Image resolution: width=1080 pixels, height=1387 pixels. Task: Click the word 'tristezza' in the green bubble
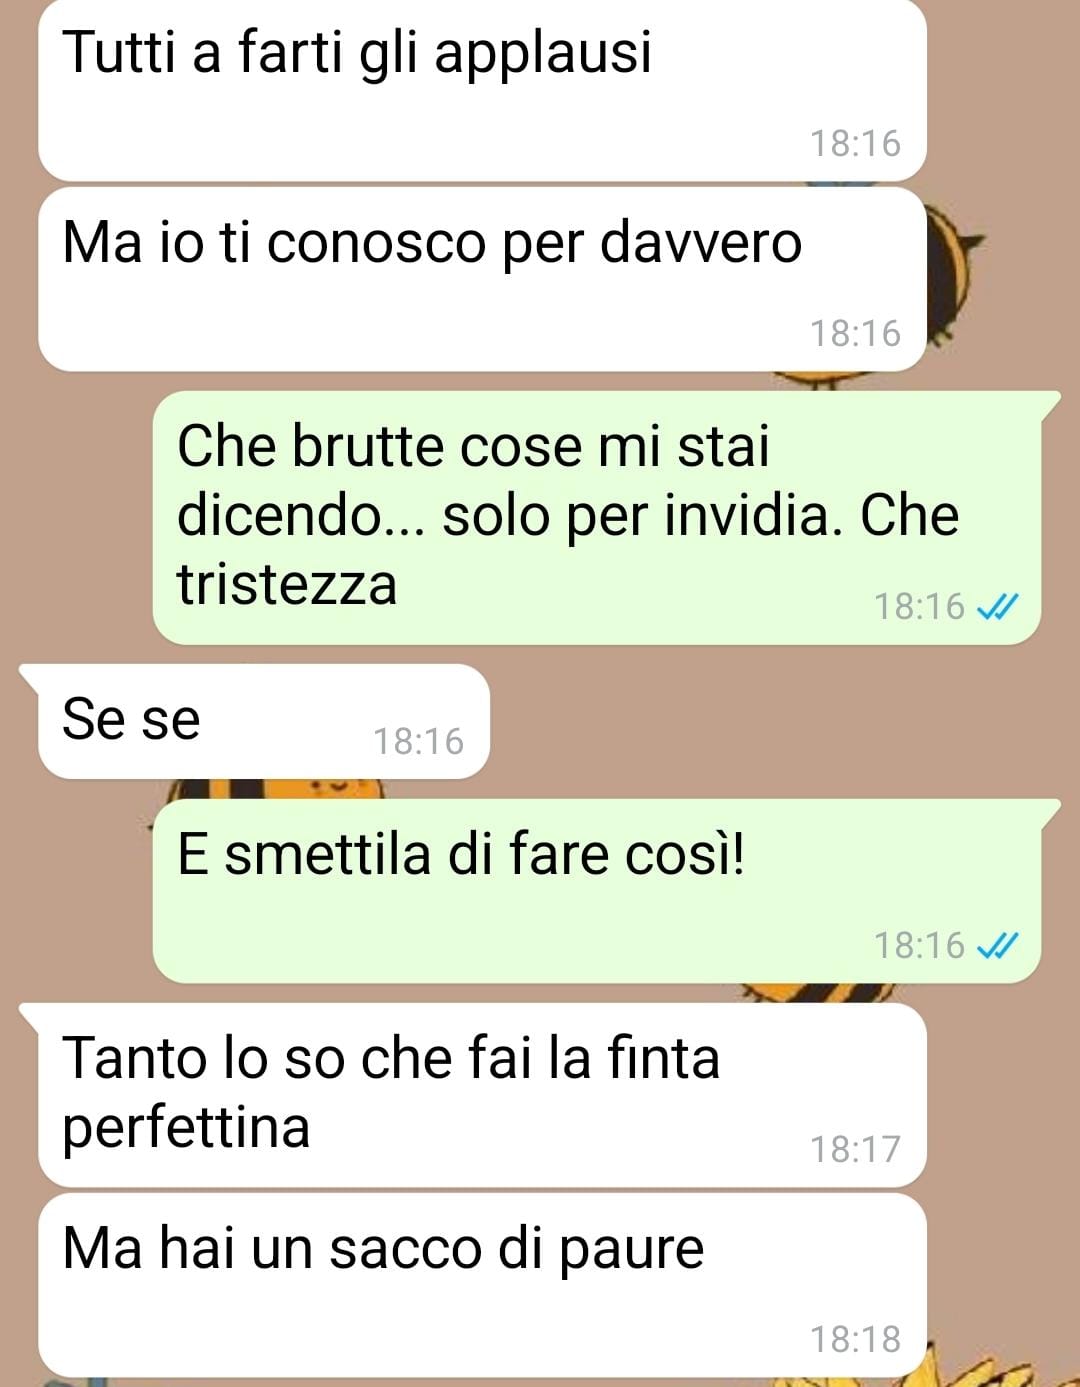click(x=287, y=584)
